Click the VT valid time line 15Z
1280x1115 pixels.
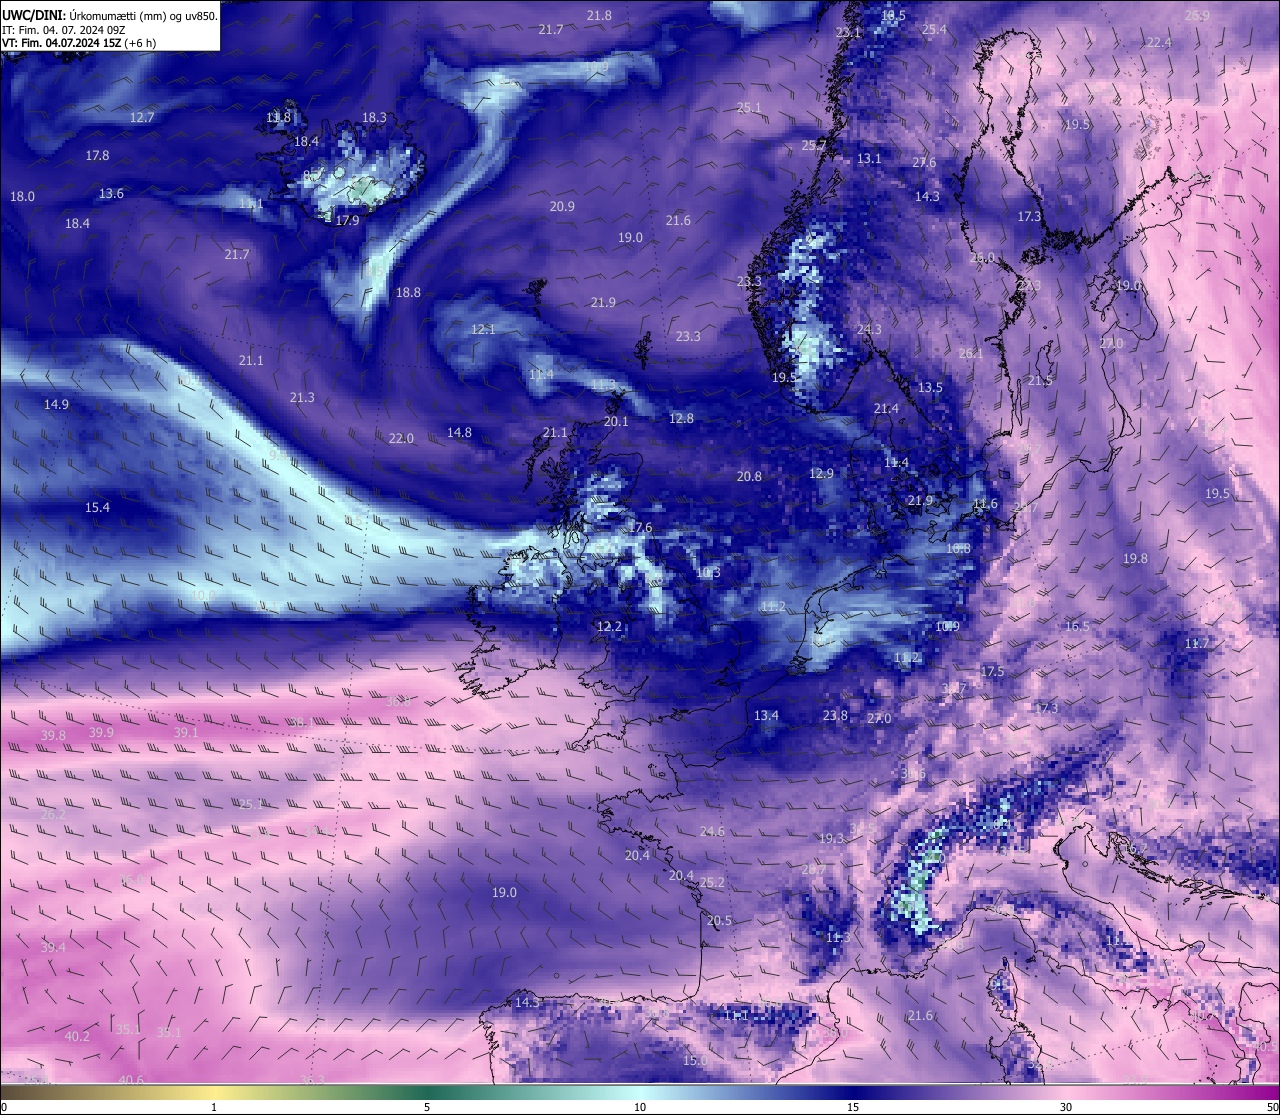click(x=76, y=43)
